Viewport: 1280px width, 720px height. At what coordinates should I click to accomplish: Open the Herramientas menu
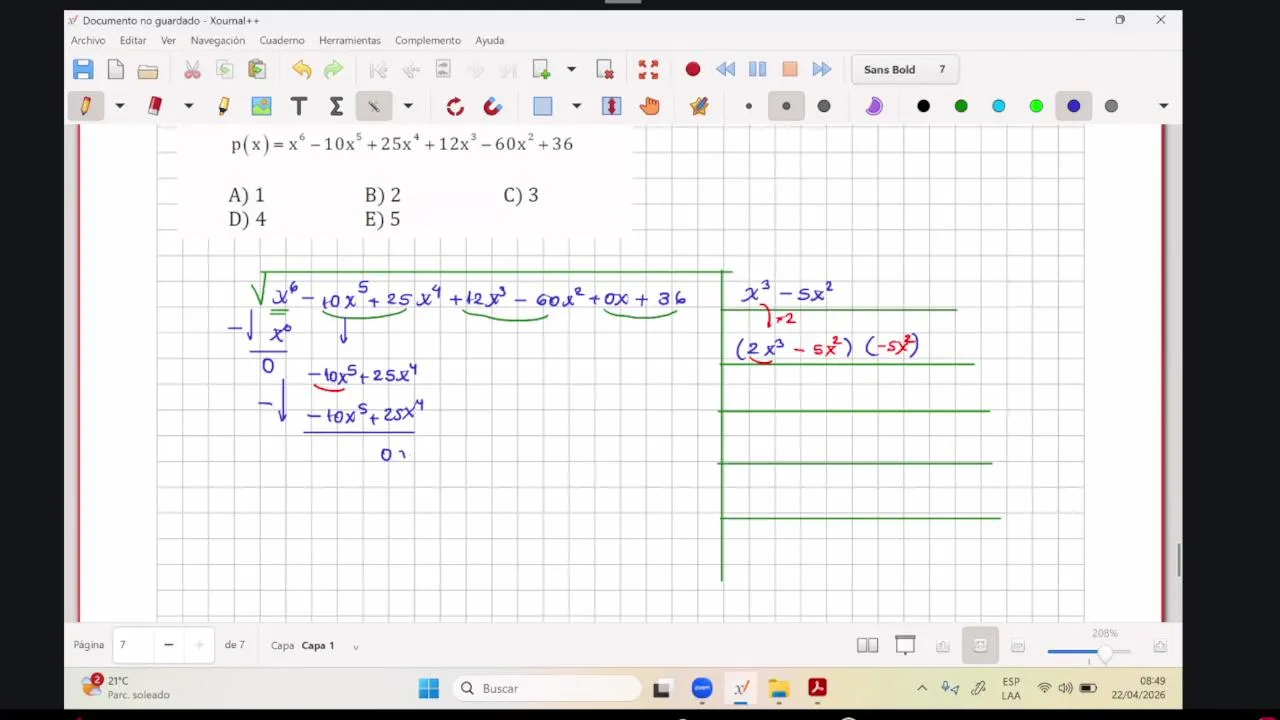[350, 40]
